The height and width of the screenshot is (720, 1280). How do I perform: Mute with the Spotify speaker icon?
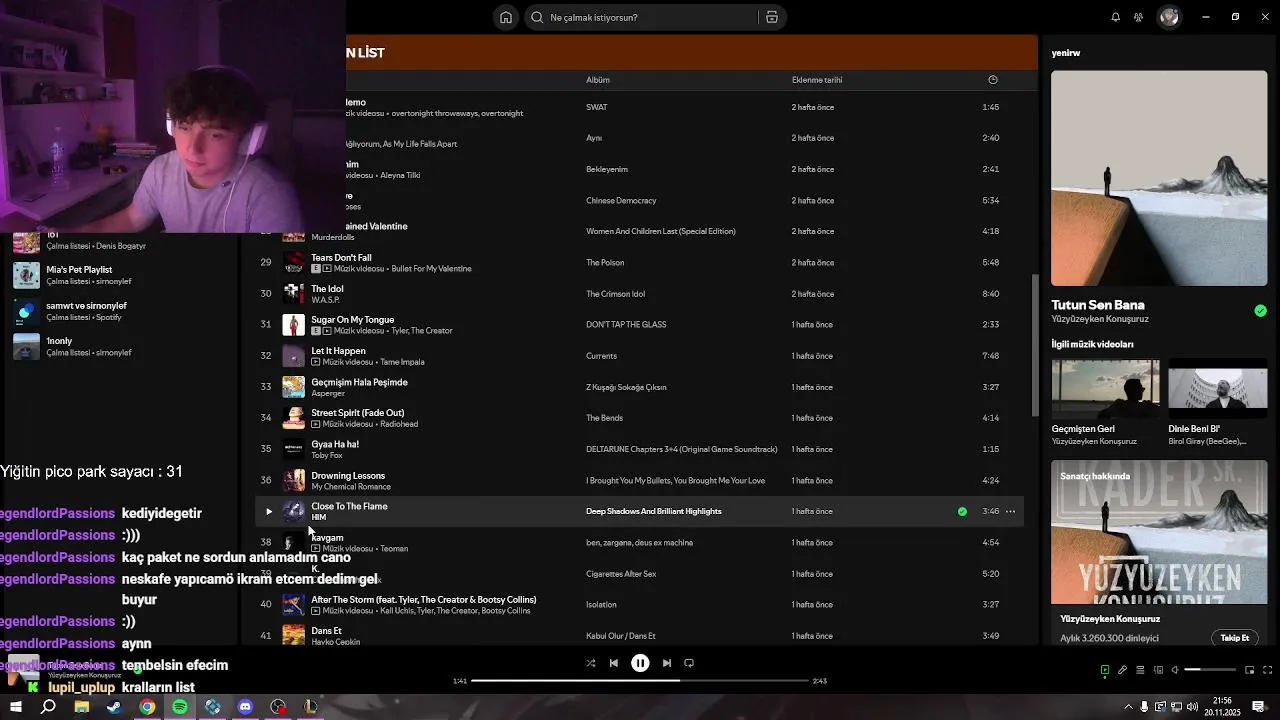[x=1175, y=670]
